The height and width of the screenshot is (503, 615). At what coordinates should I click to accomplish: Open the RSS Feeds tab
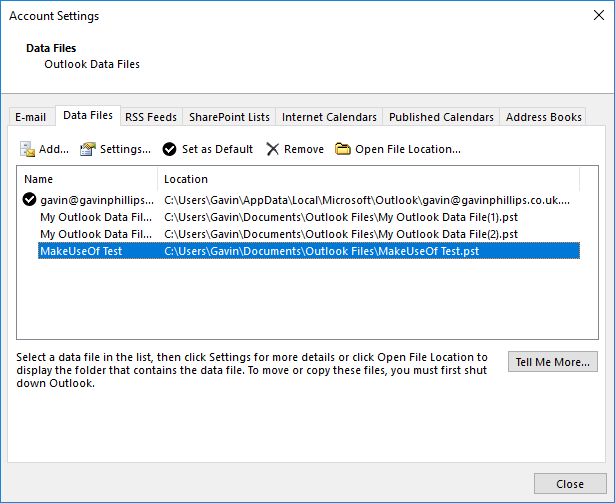pyautogui.click(x=149, y=117)
